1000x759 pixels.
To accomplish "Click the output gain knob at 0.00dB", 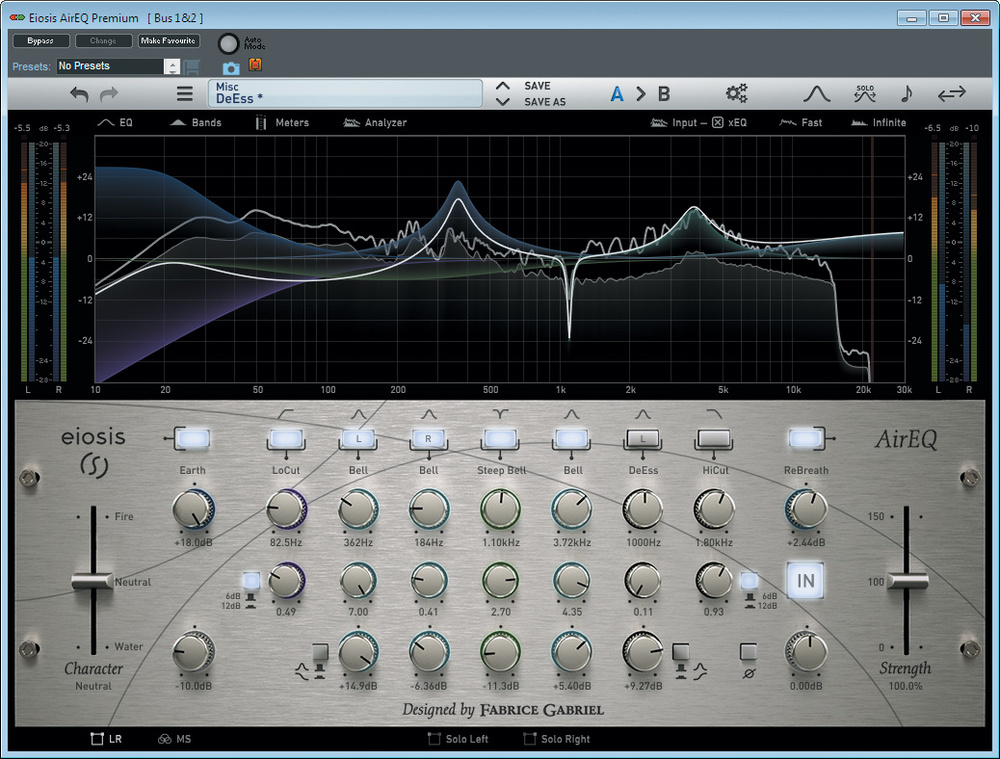I will pyautogui.click(x=805, y=652).
